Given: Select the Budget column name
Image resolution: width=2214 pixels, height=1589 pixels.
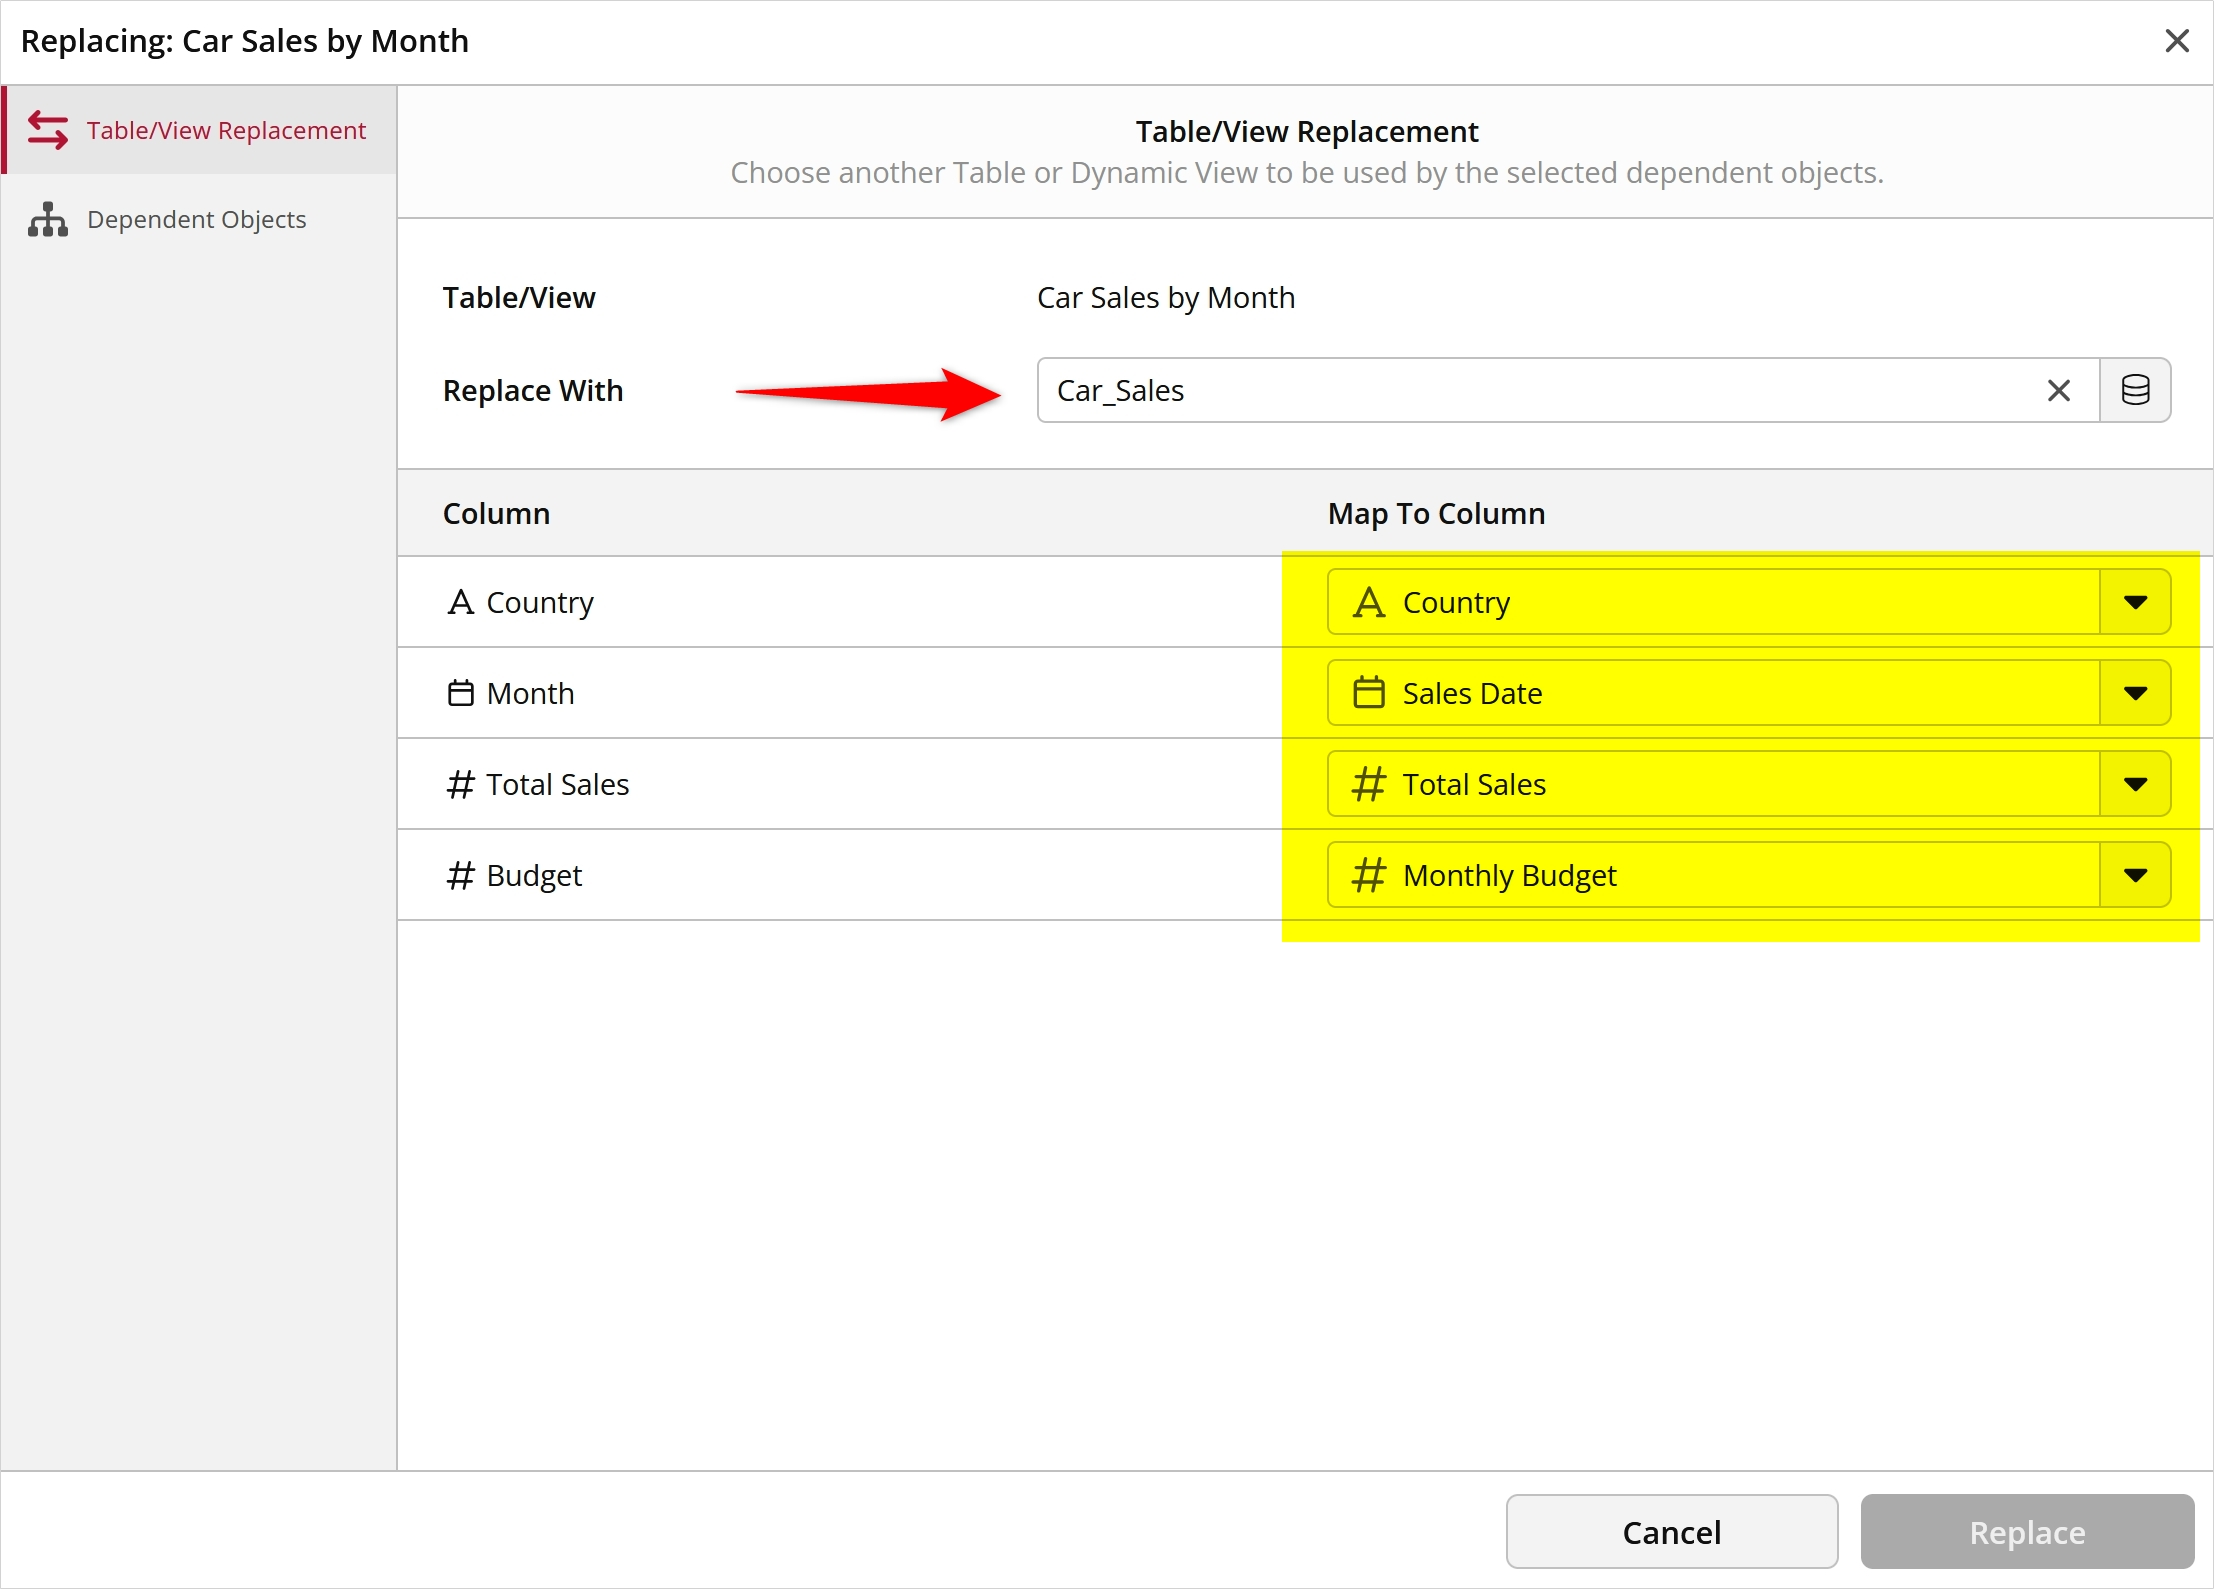Looking at the screenshot, I should 534,875.
